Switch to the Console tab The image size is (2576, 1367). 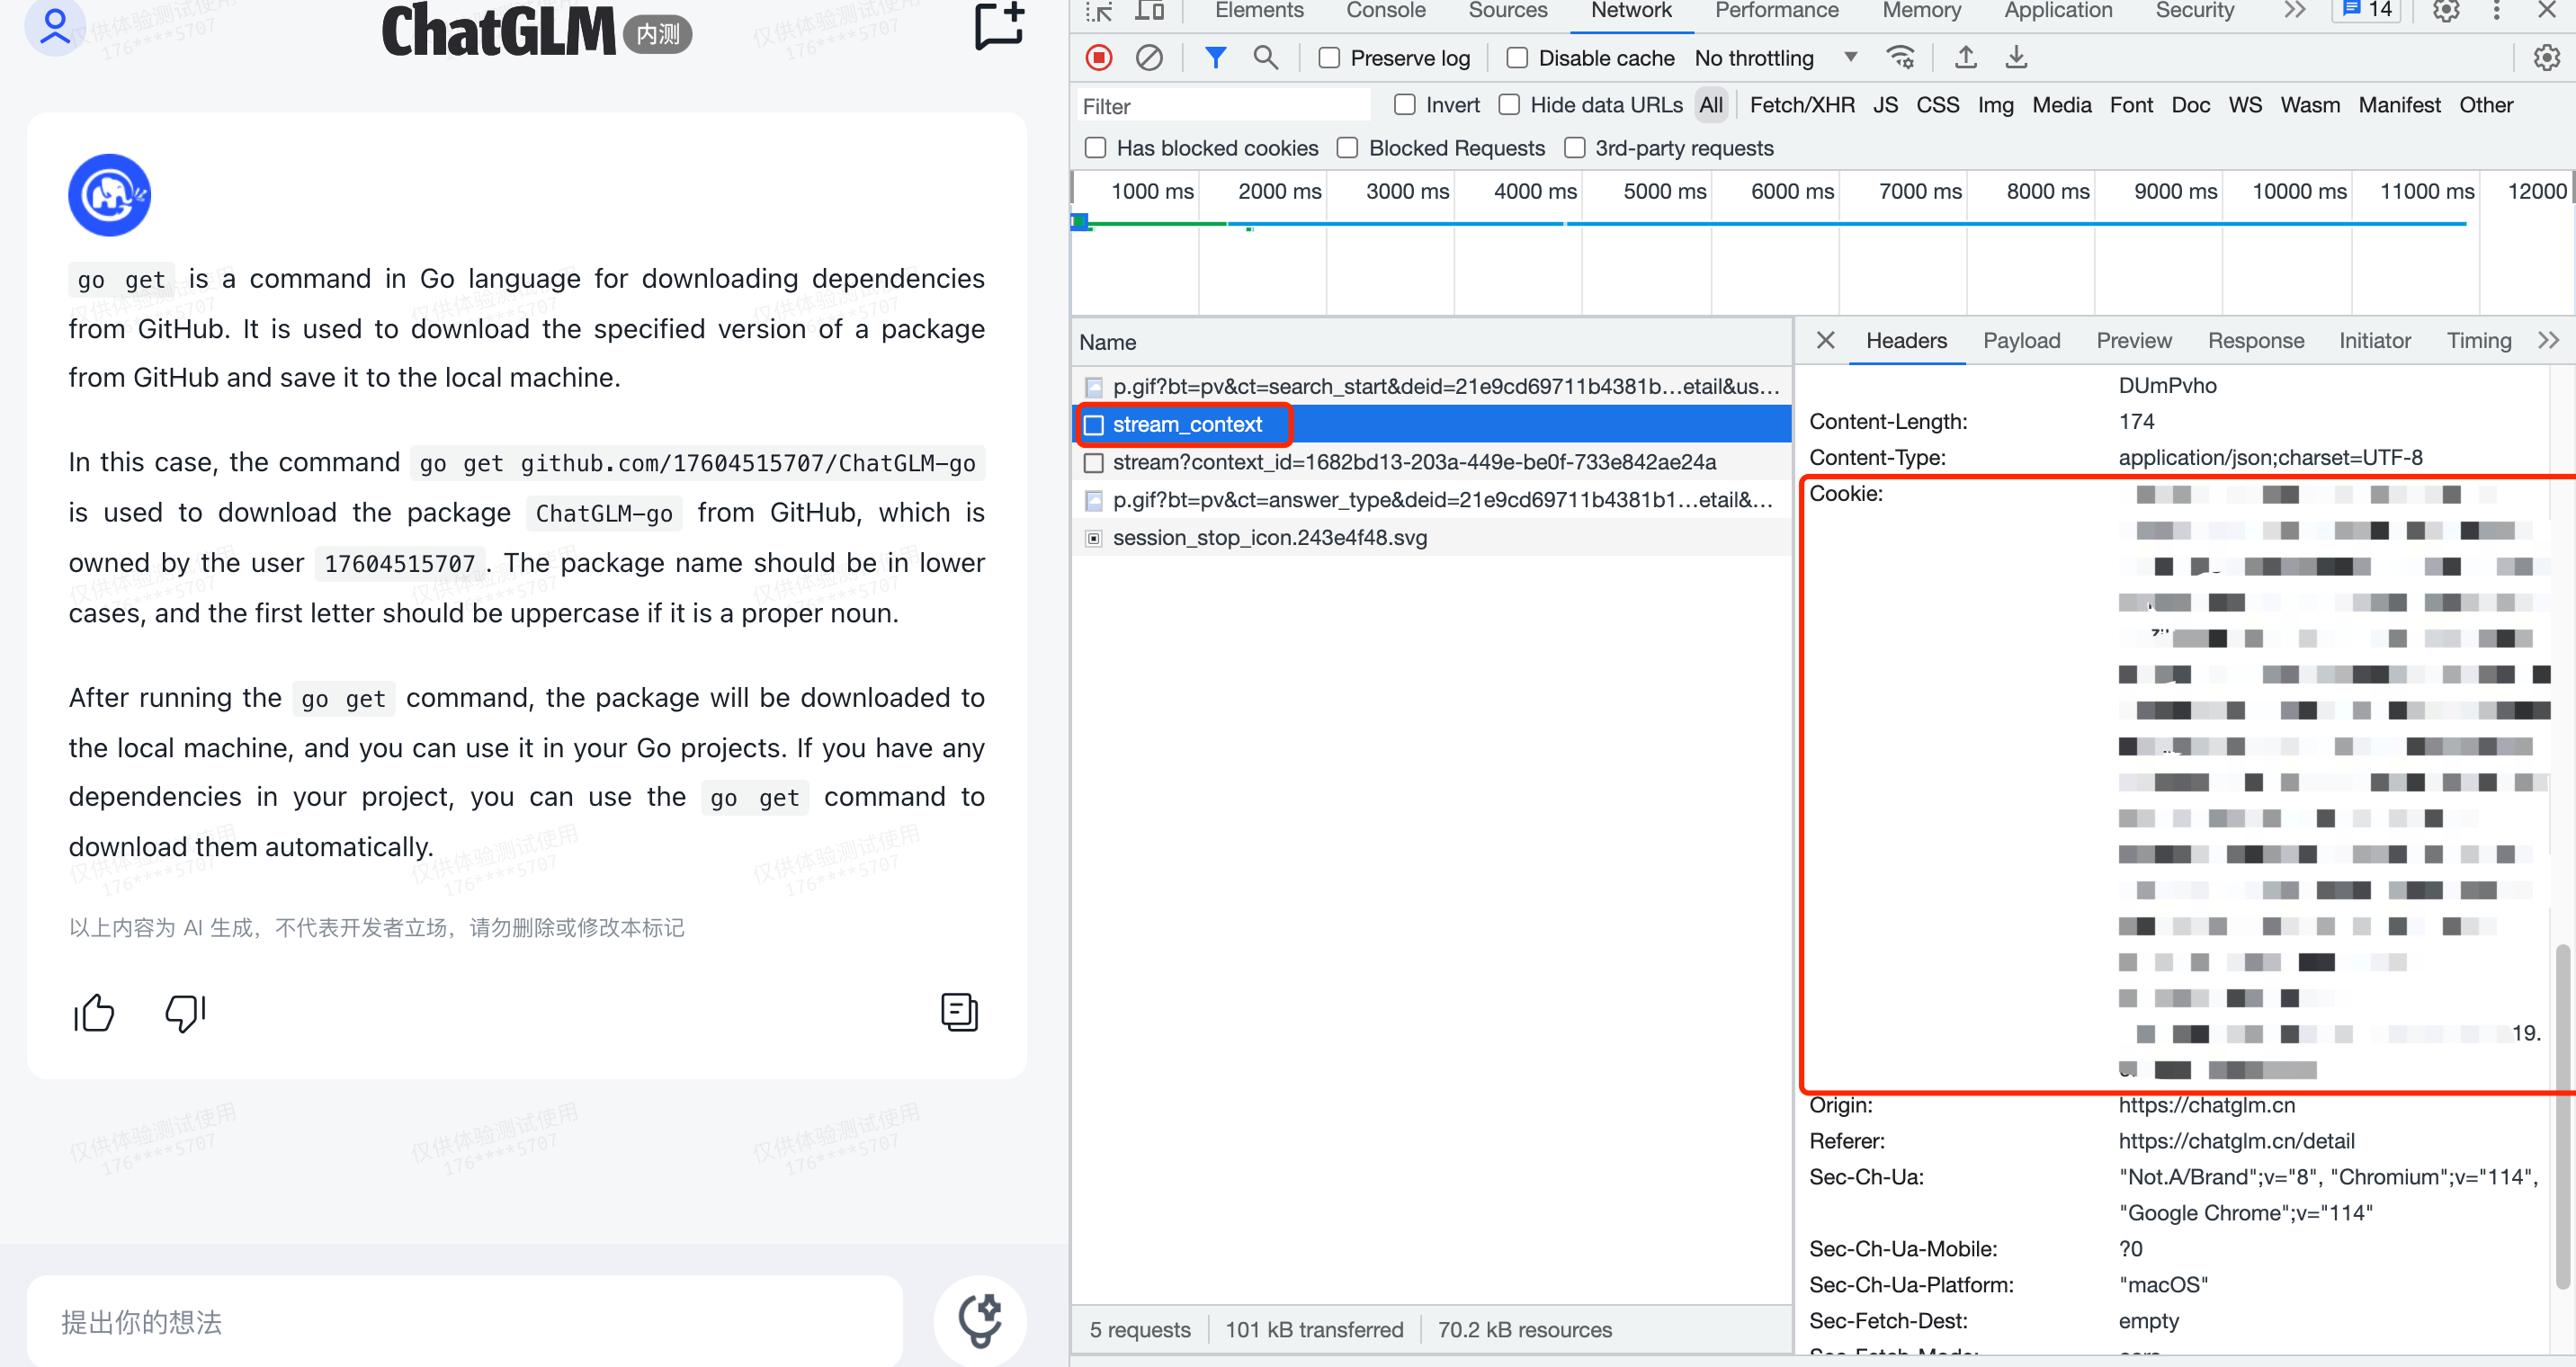[x=1385, y=11]
